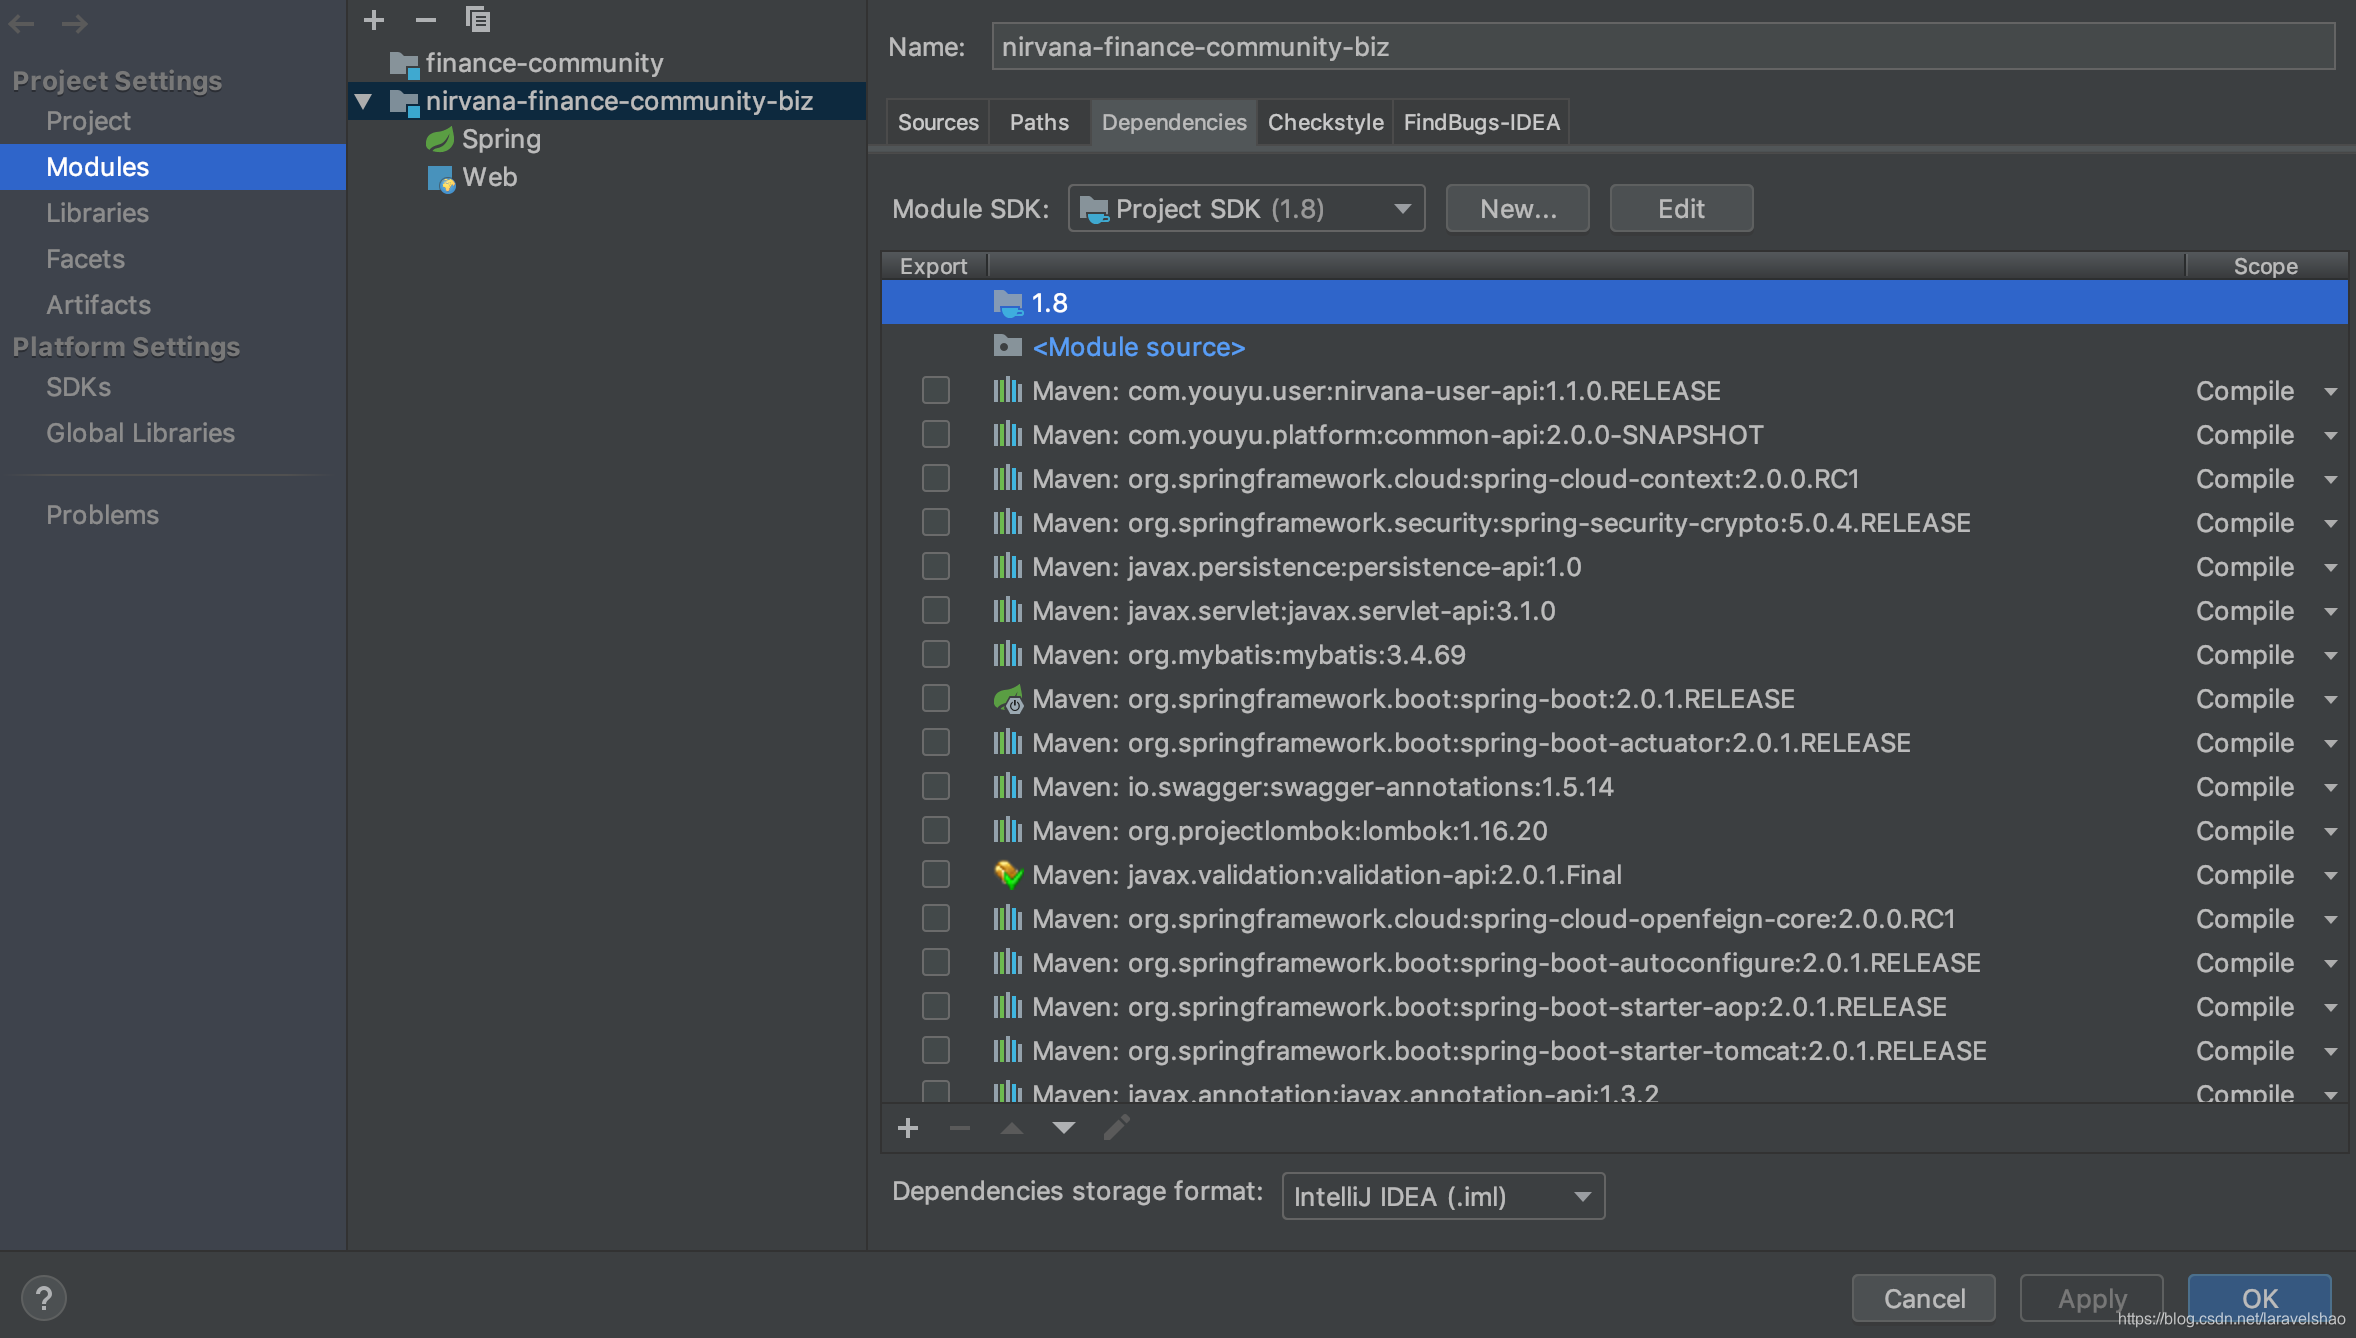Click the copy module icon
Viewport: 2356px width, 1338px height.
pos(478,19)
